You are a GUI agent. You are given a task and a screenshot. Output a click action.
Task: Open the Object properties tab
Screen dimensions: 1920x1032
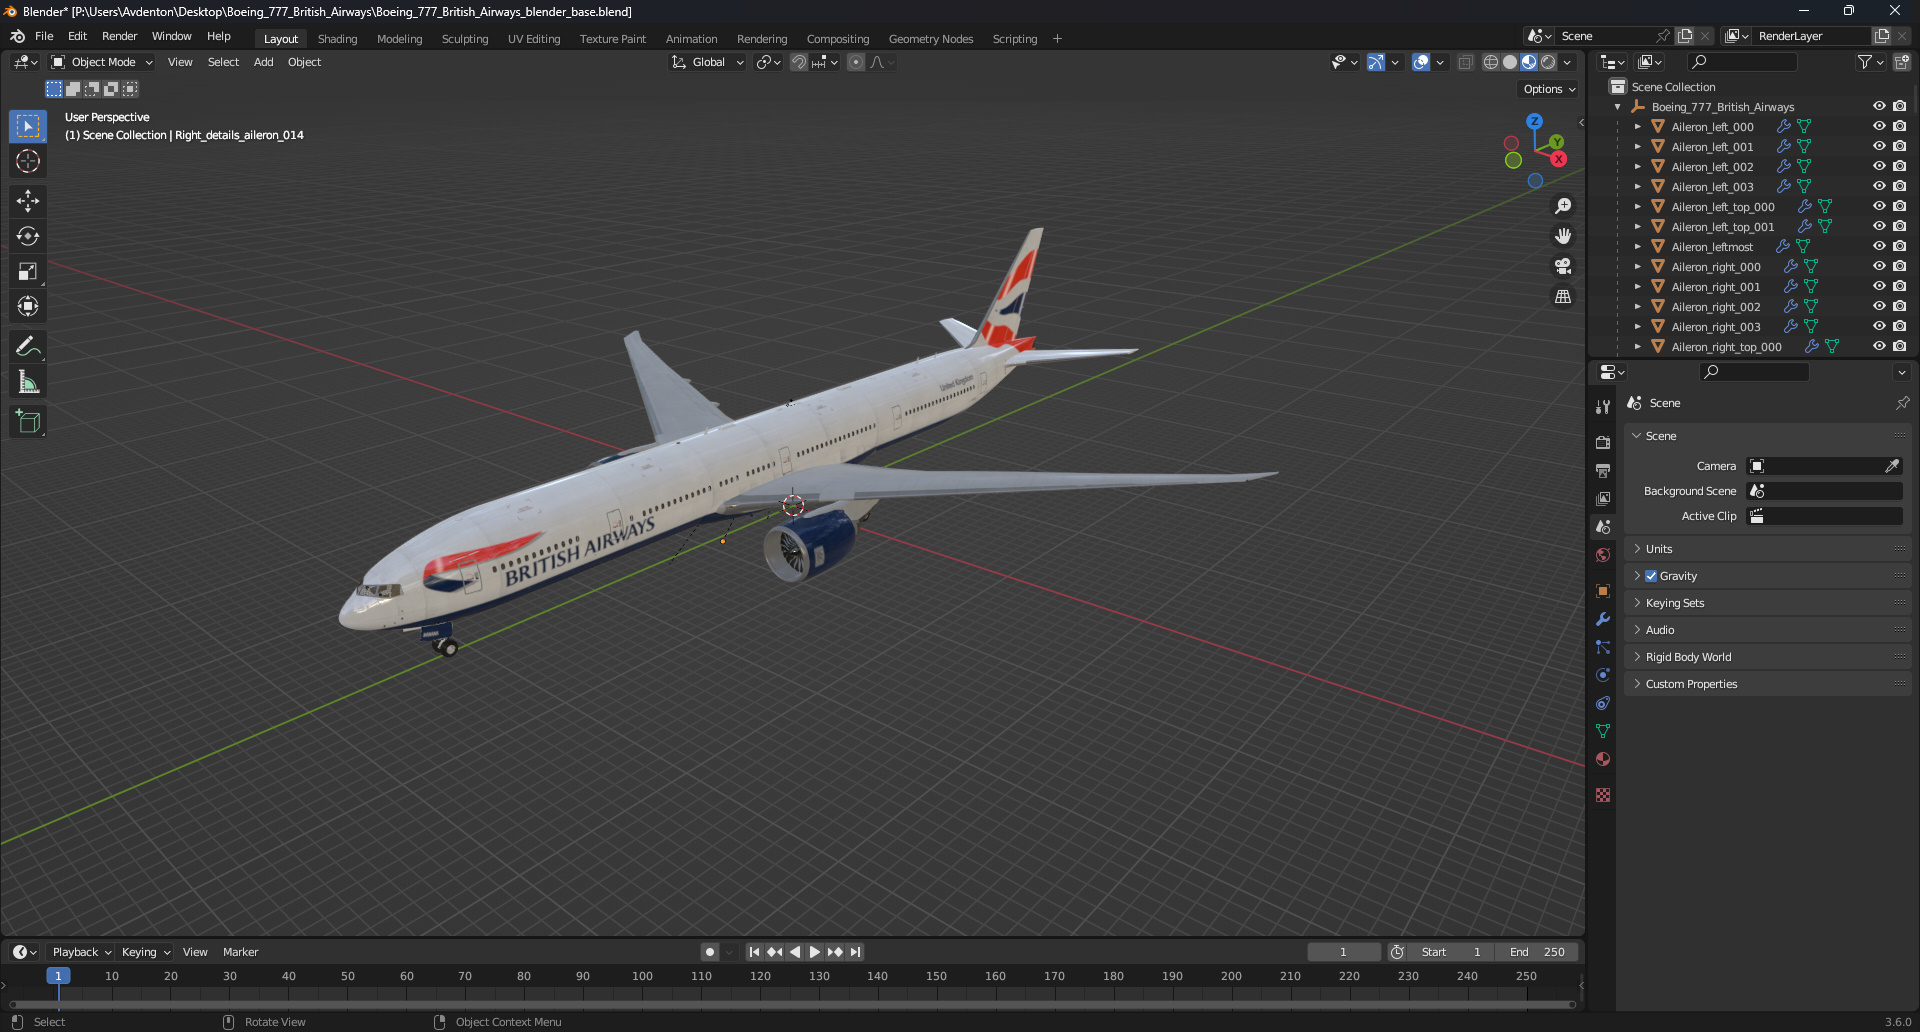tap(1603, 590)
